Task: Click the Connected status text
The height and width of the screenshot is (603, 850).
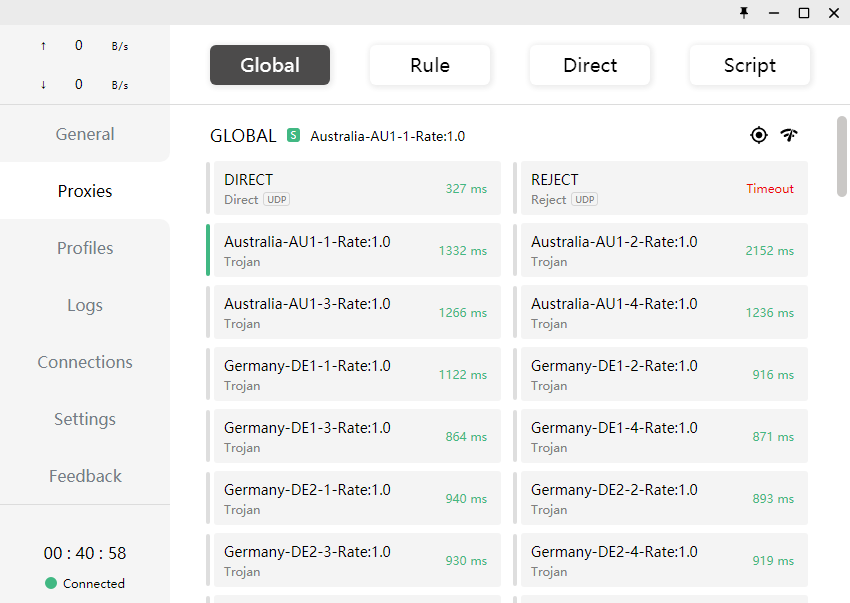Action: pos(94,583)
